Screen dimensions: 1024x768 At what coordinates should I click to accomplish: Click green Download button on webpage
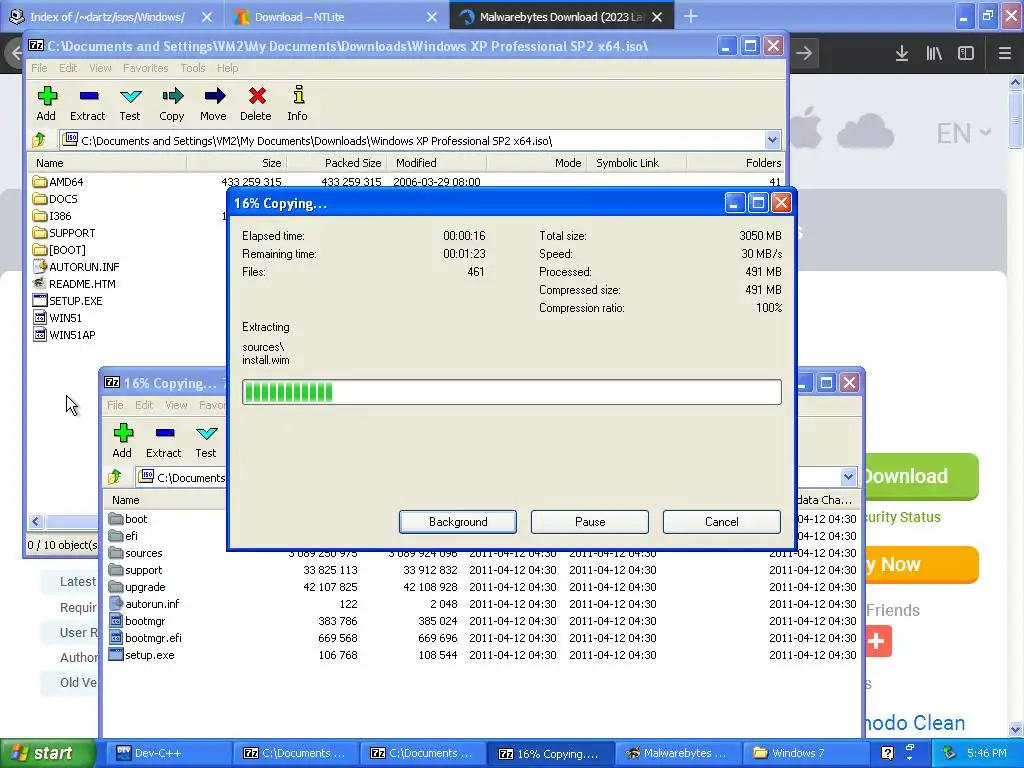[x=921, y=476]
